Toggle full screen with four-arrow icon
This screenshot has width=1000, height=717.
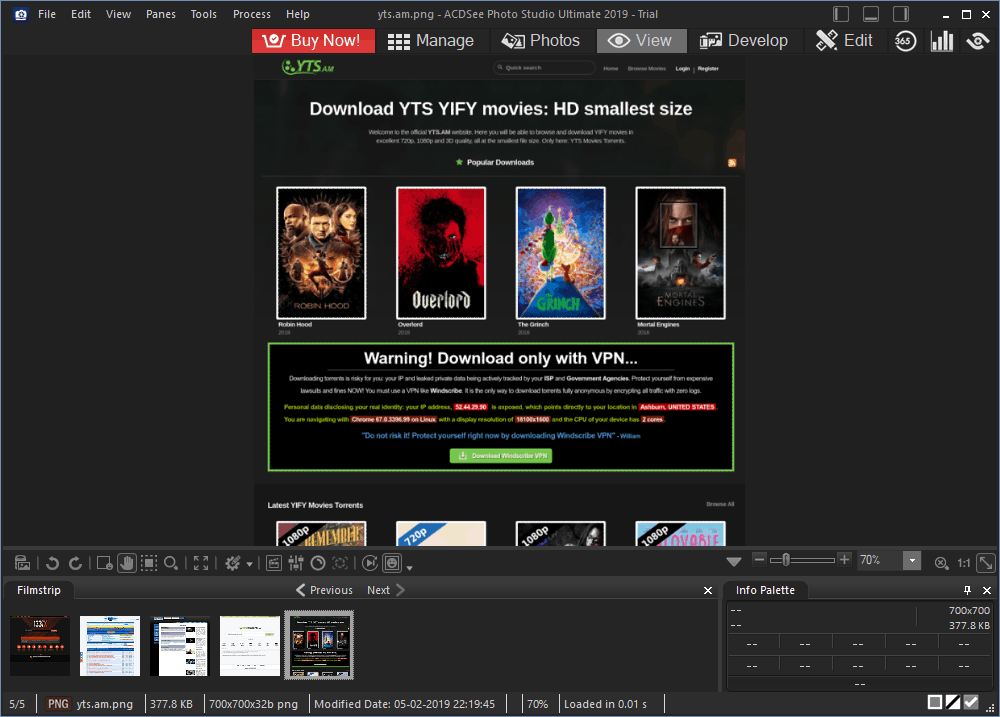click(x=201, y=563)
